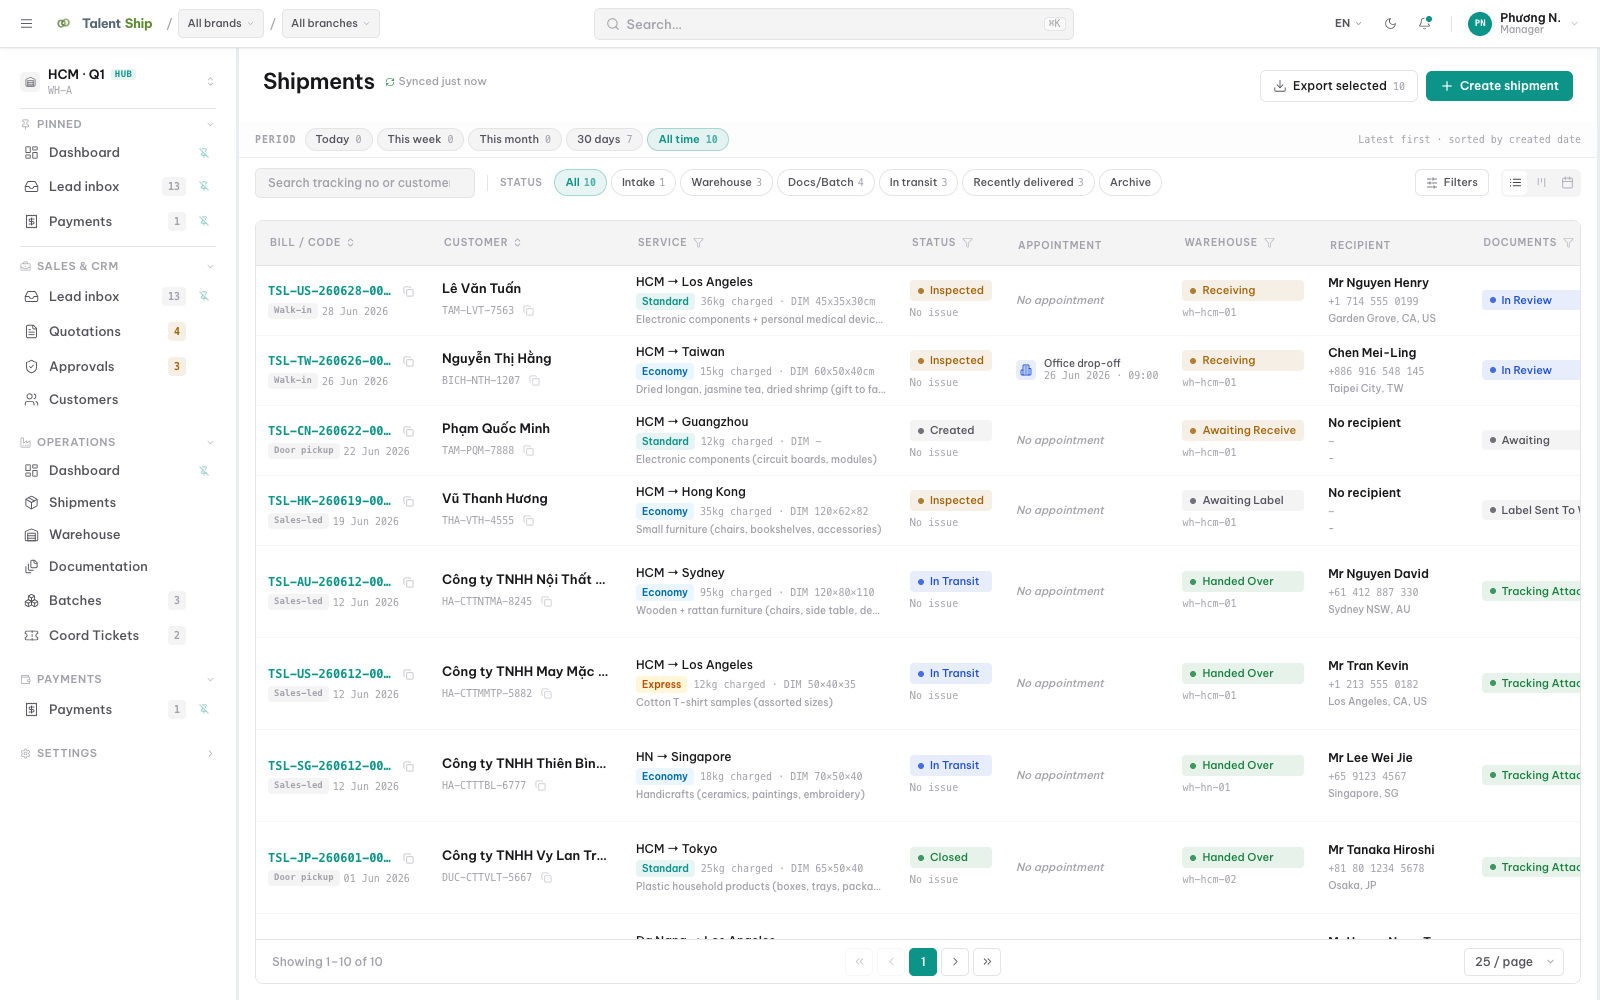Open shipment TSL-AU-260612 link

(329, 582)
